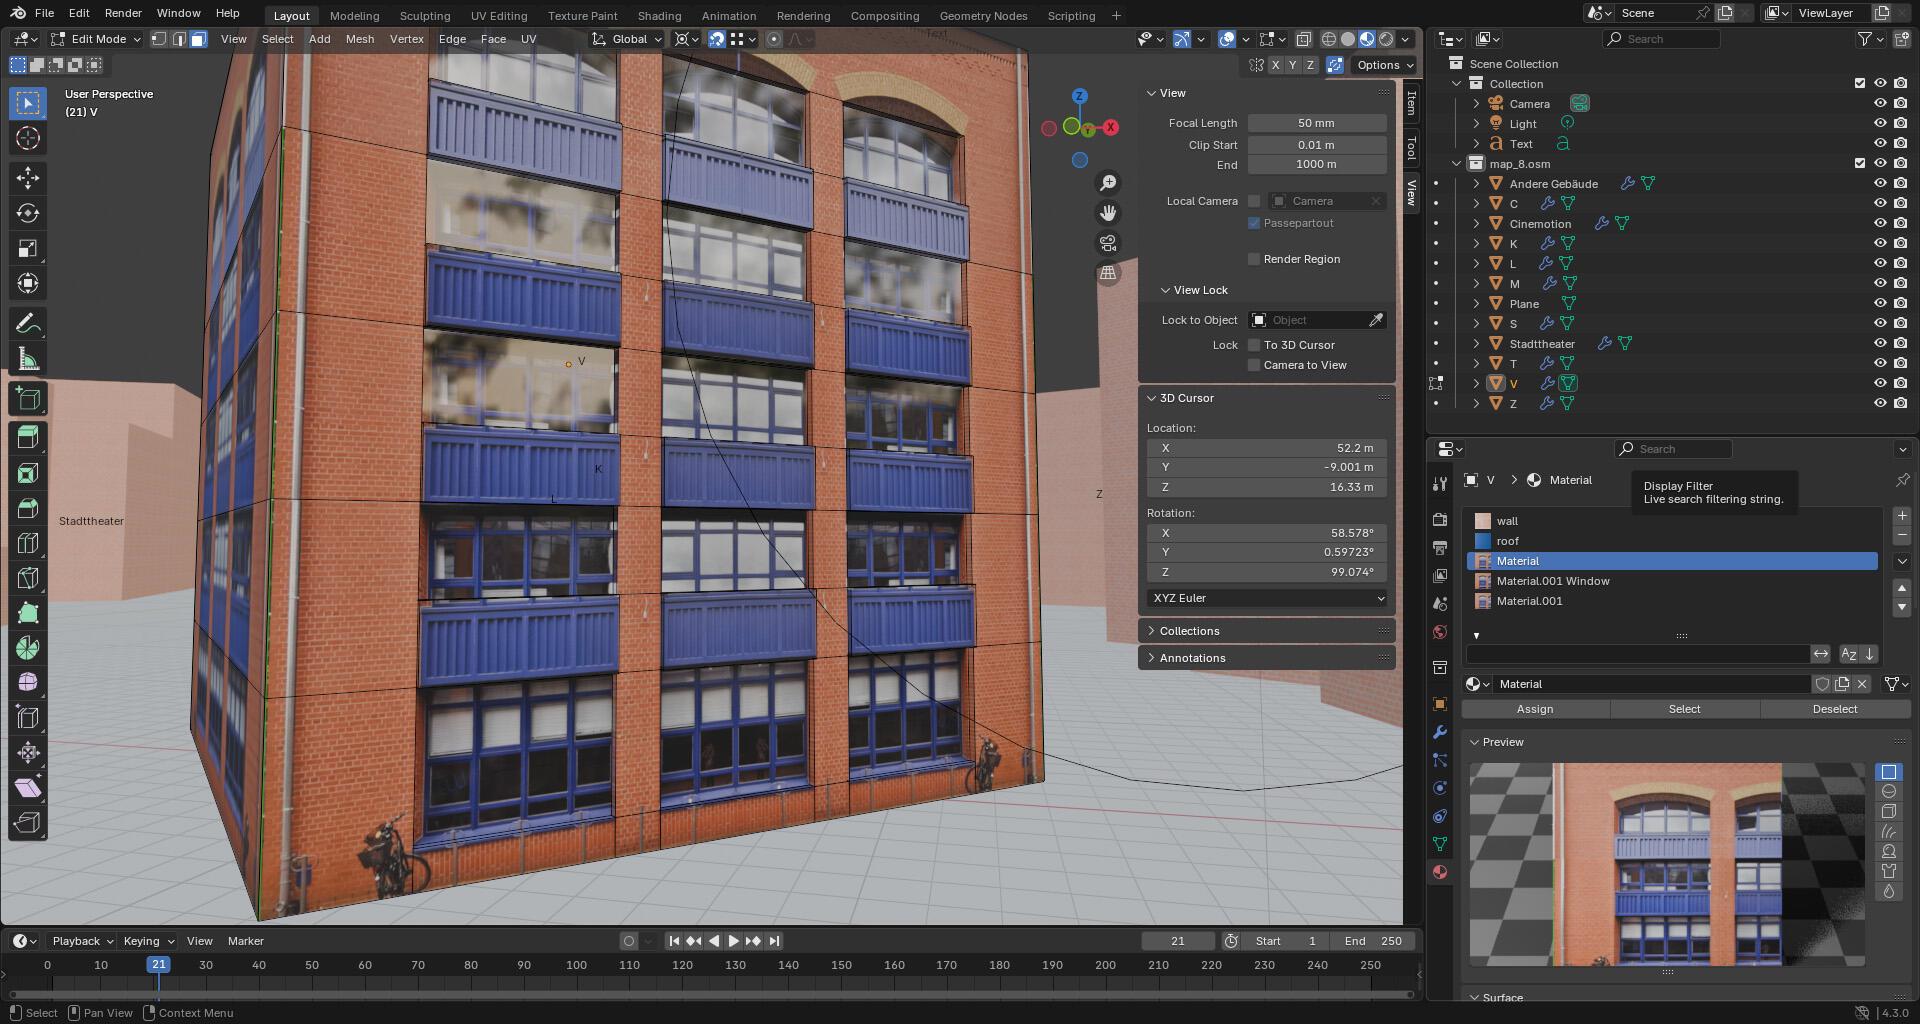Select the Extrude Region tool
The image size is (1920, 1024).
point(28,438)
